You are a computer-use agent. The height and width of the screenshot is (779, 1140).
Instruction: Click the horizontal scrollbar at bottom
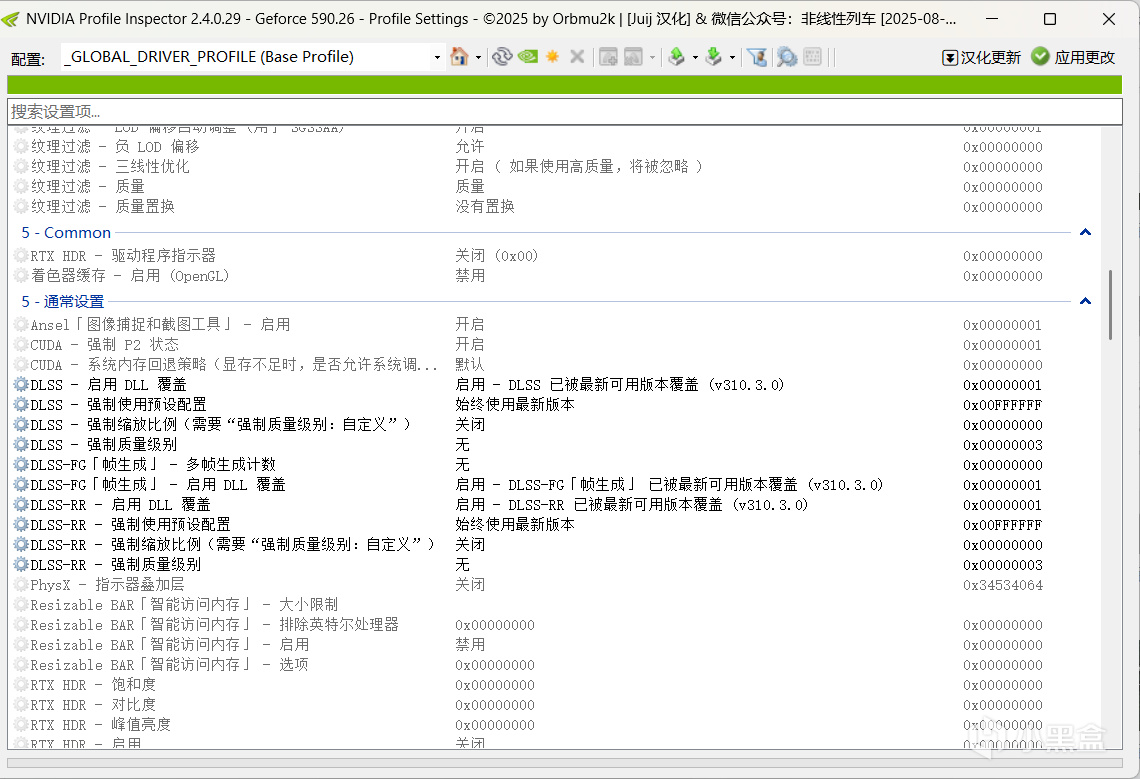tap(564, 763)
